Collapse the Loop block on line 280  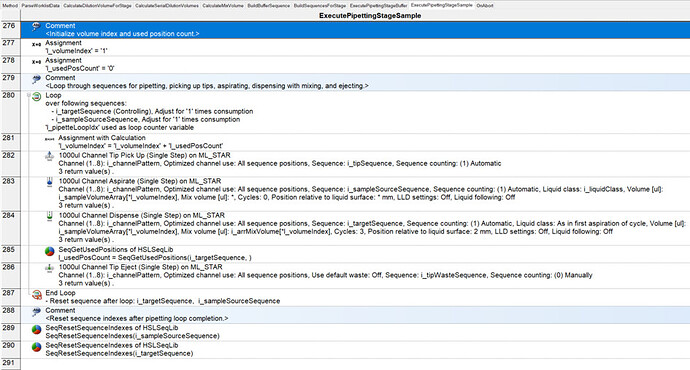pos(29,95)
